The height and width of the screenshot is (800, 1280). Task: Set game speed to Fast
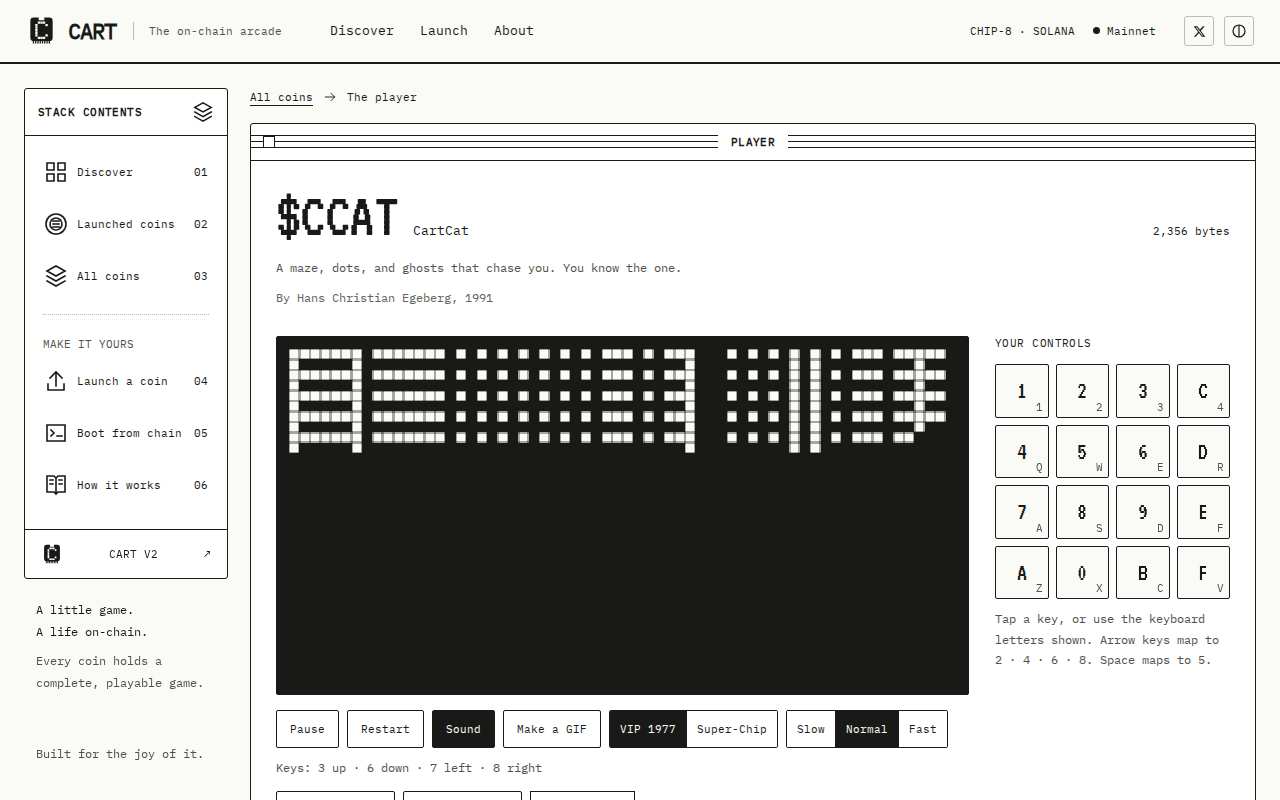pos(923,729)
